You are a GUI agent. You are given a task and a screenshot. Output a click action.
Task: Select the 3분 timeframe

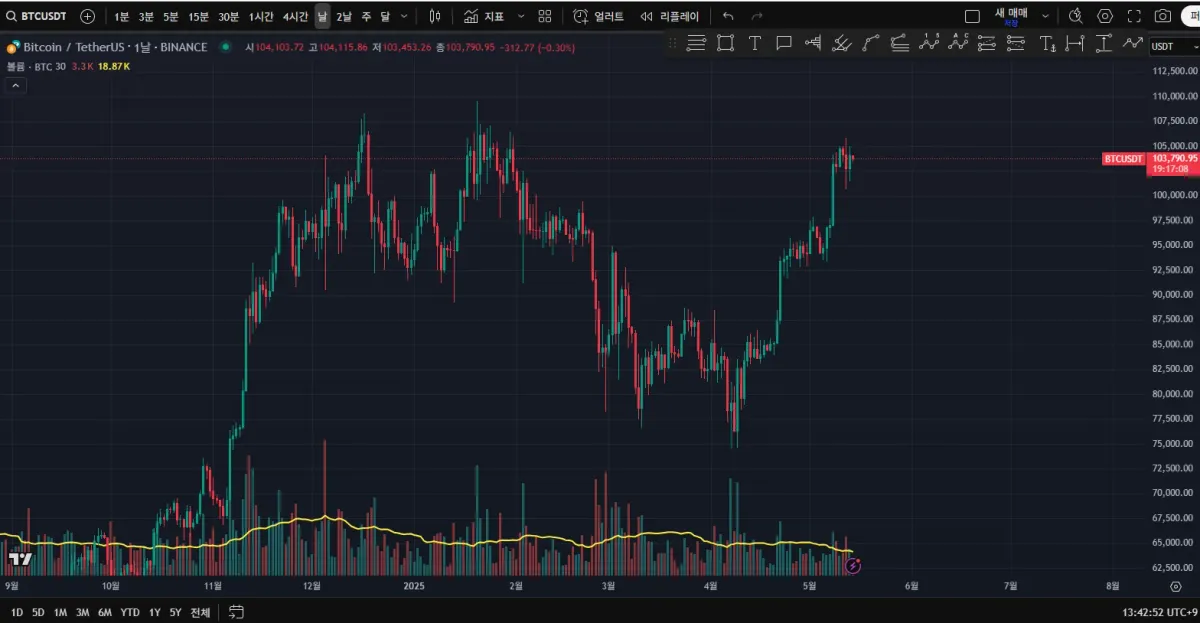(x=146, y=17)
